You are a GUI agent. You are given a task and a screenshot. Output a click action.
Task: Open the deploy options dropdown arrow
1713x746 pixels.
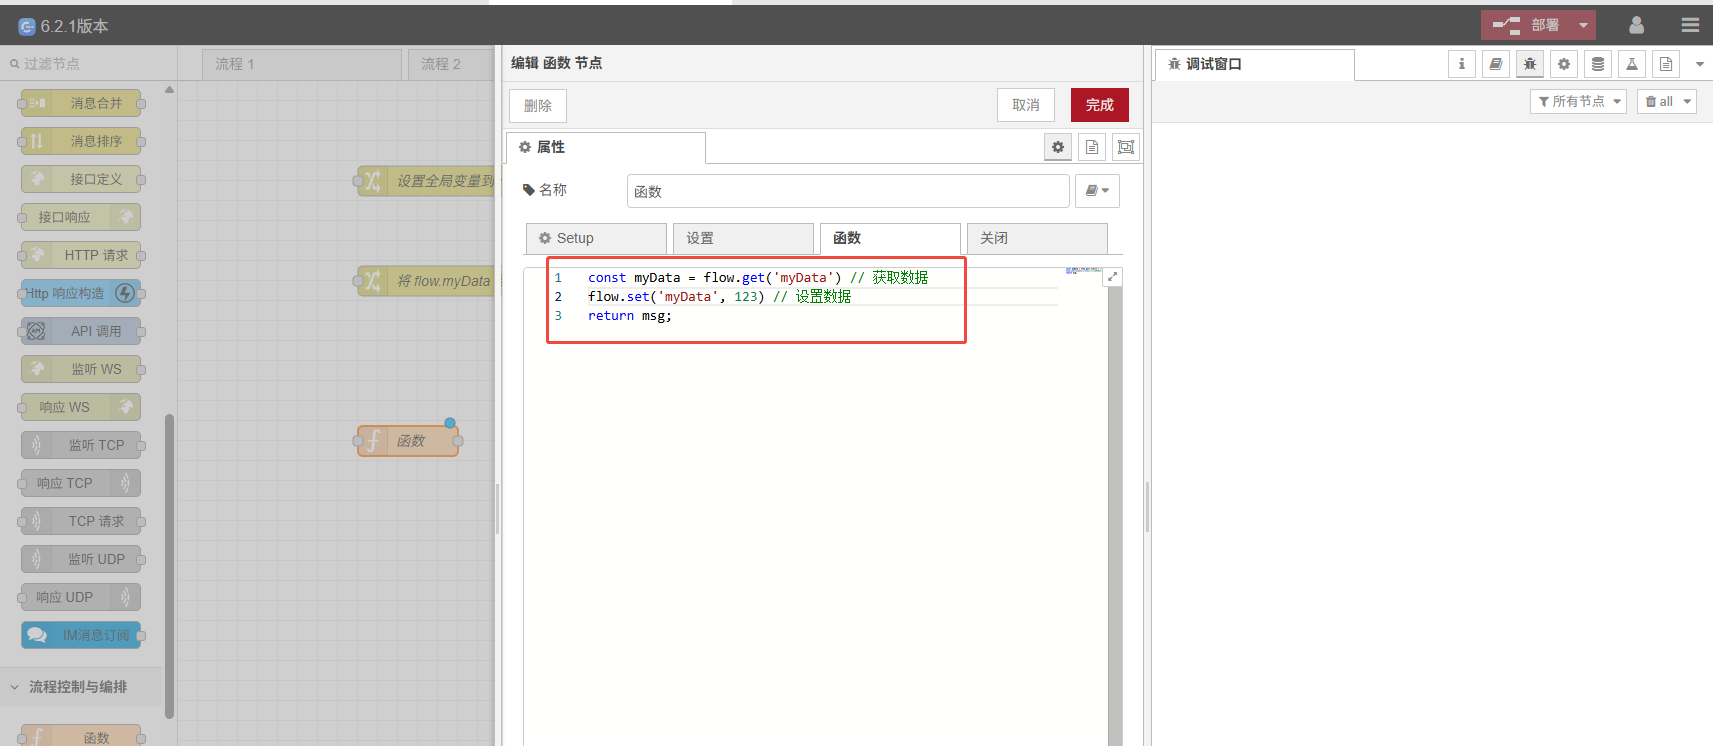coord(1583,25)
